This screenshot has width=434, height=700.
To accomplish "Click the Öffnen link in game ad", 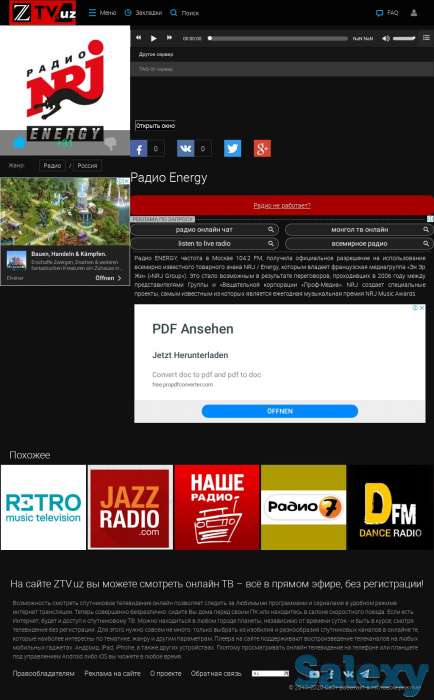I will click(x=108, y=278).
